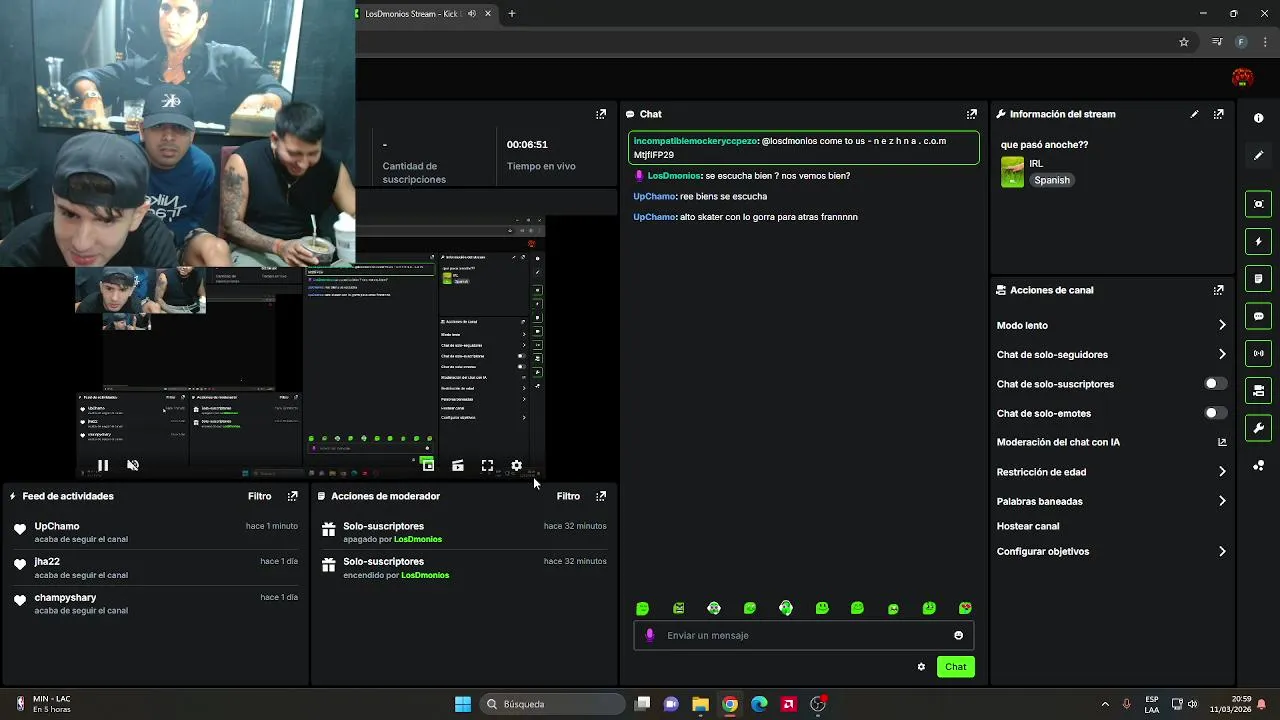
Task: Open chat settings gear beside Chat button
Action: pyautogui.click(x=921, y=667)
